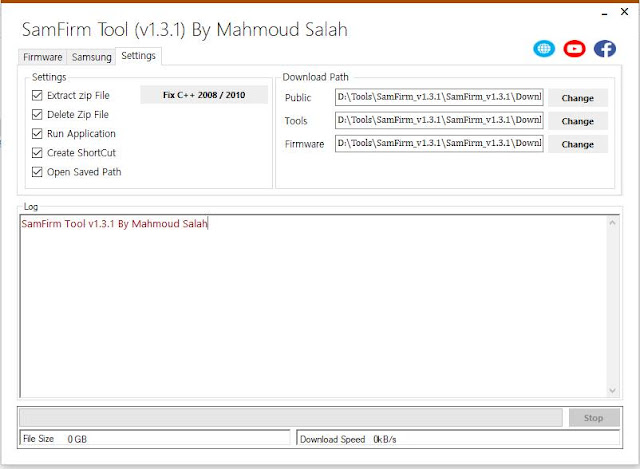Change the Firmware download path
Image resolution: width=640 pixels, height=469 pixels.
578,144
